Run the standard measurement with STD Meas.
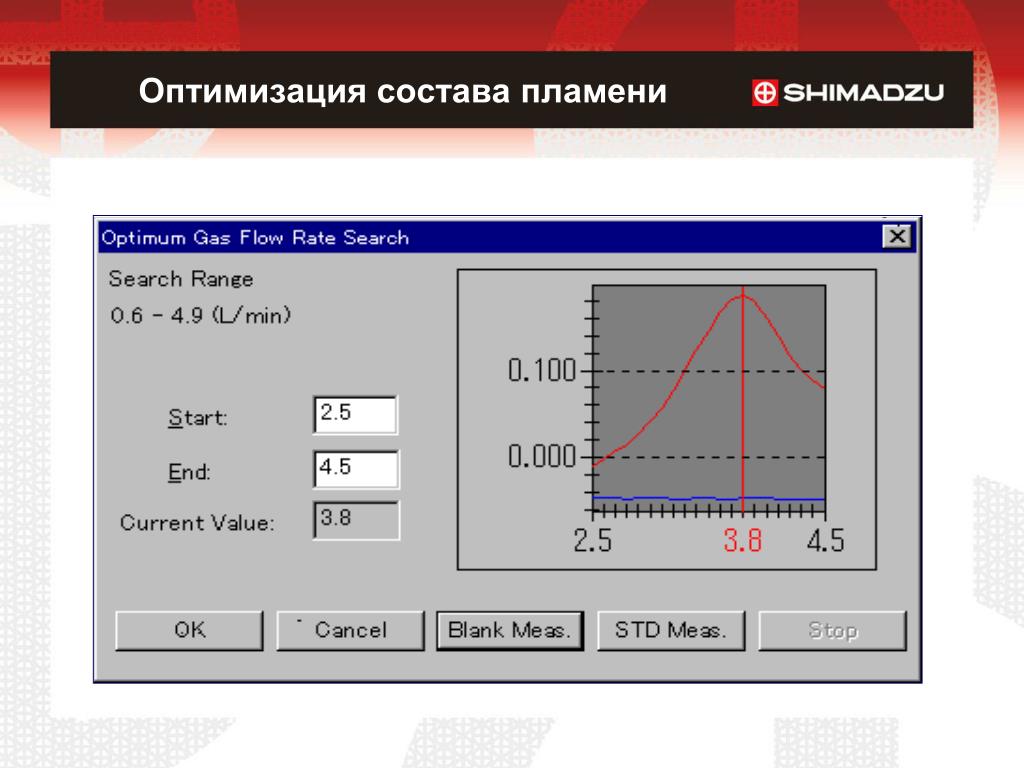Image resolution: width=1024 pixels, height=768 pixels. pyautogui.click(x=671, y=630)
